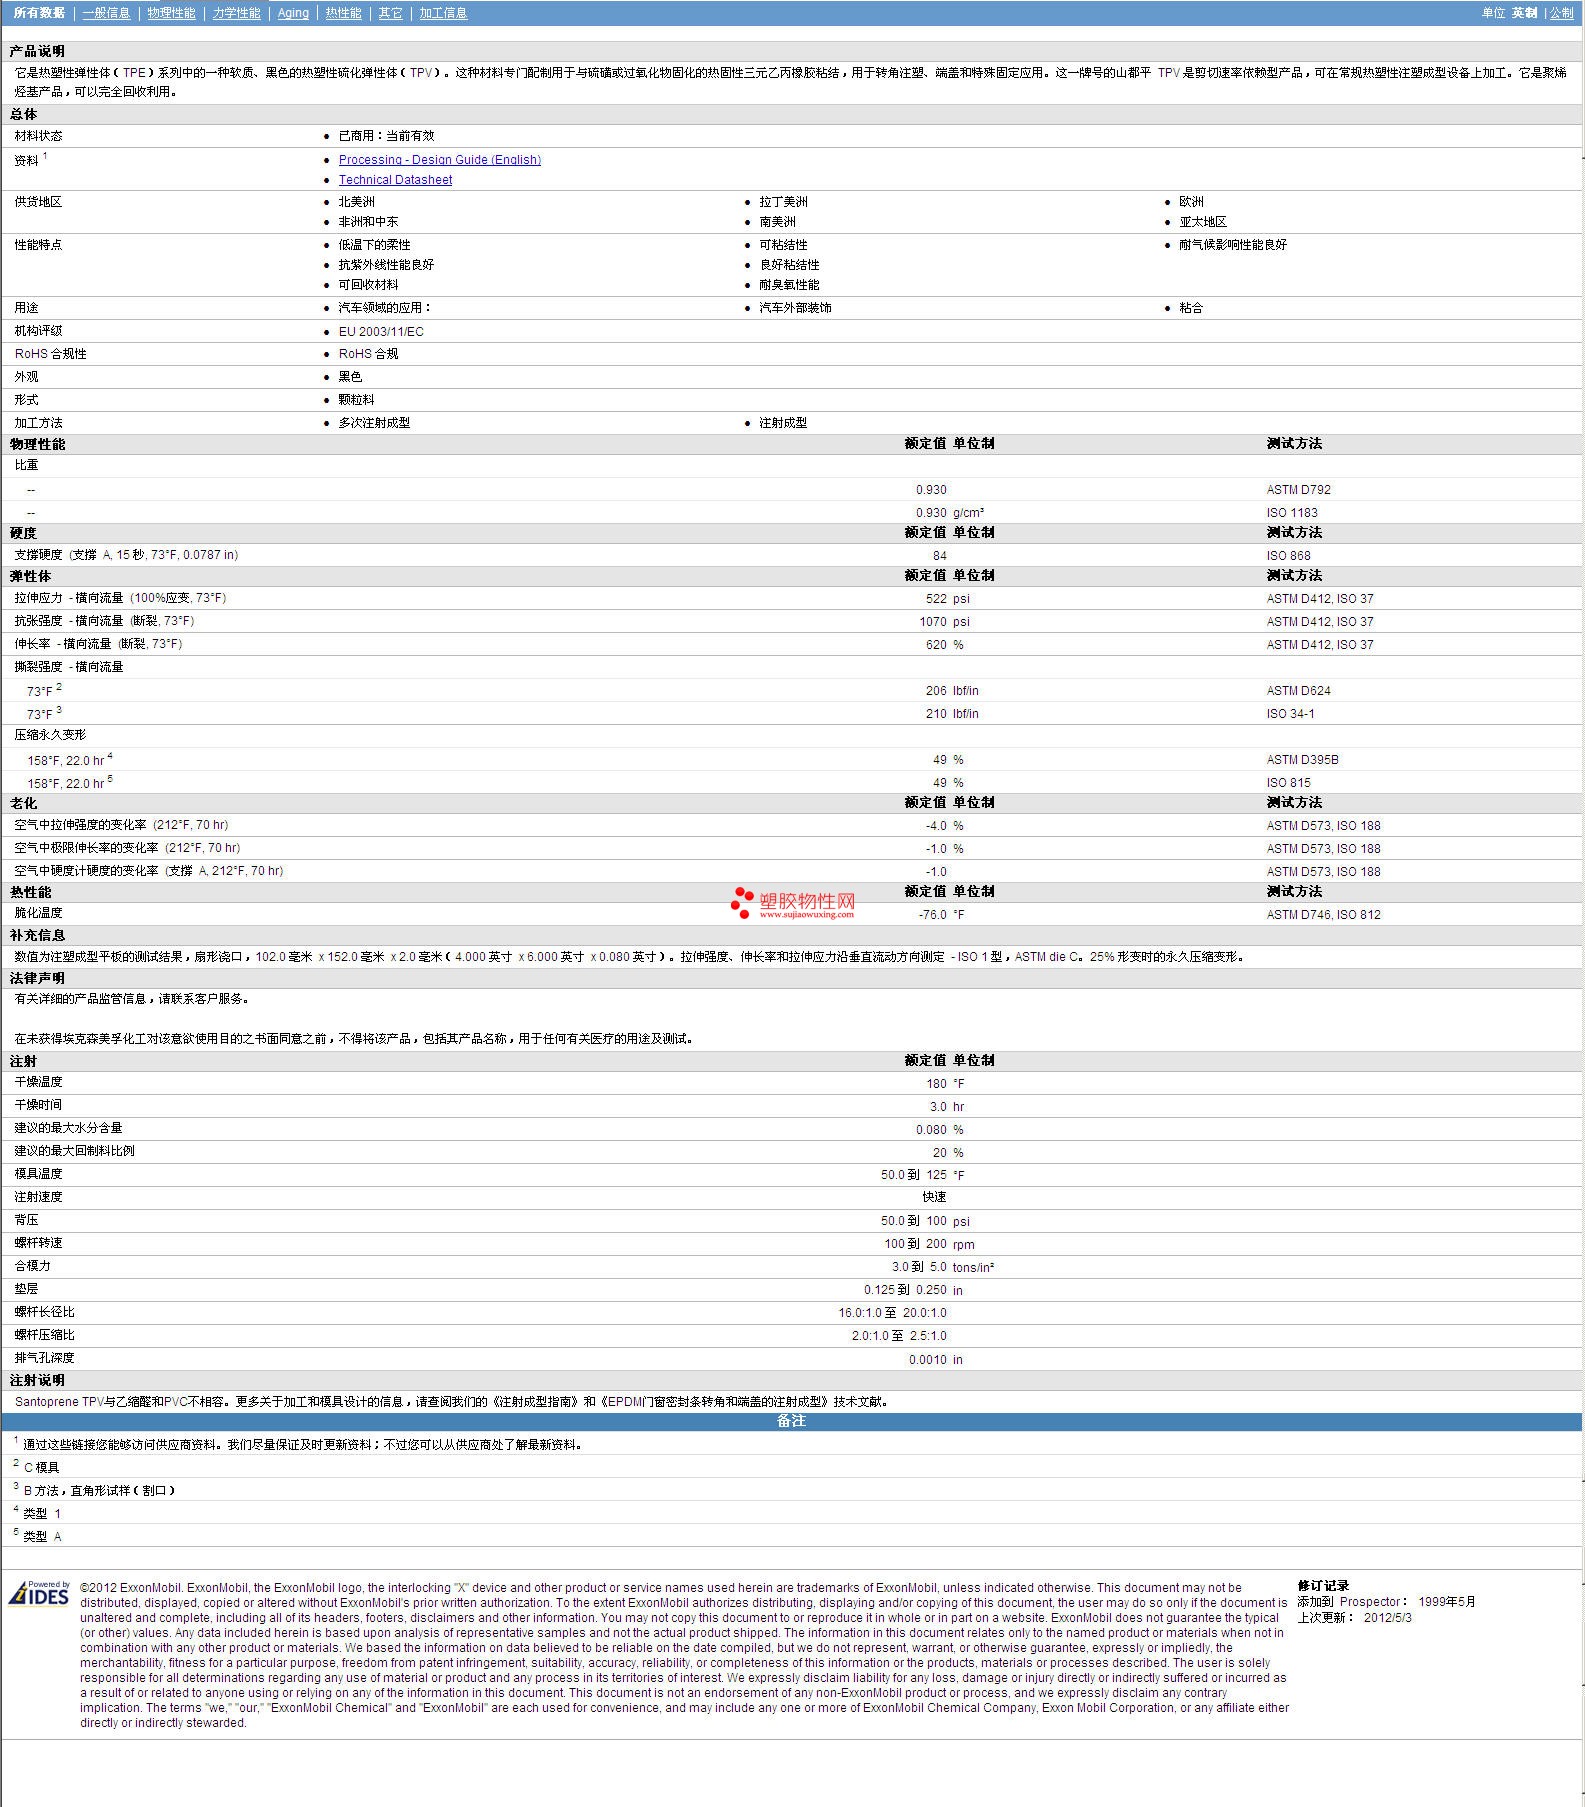
Task: Open the Technical Datasheet link
Action: pos(395,180)
